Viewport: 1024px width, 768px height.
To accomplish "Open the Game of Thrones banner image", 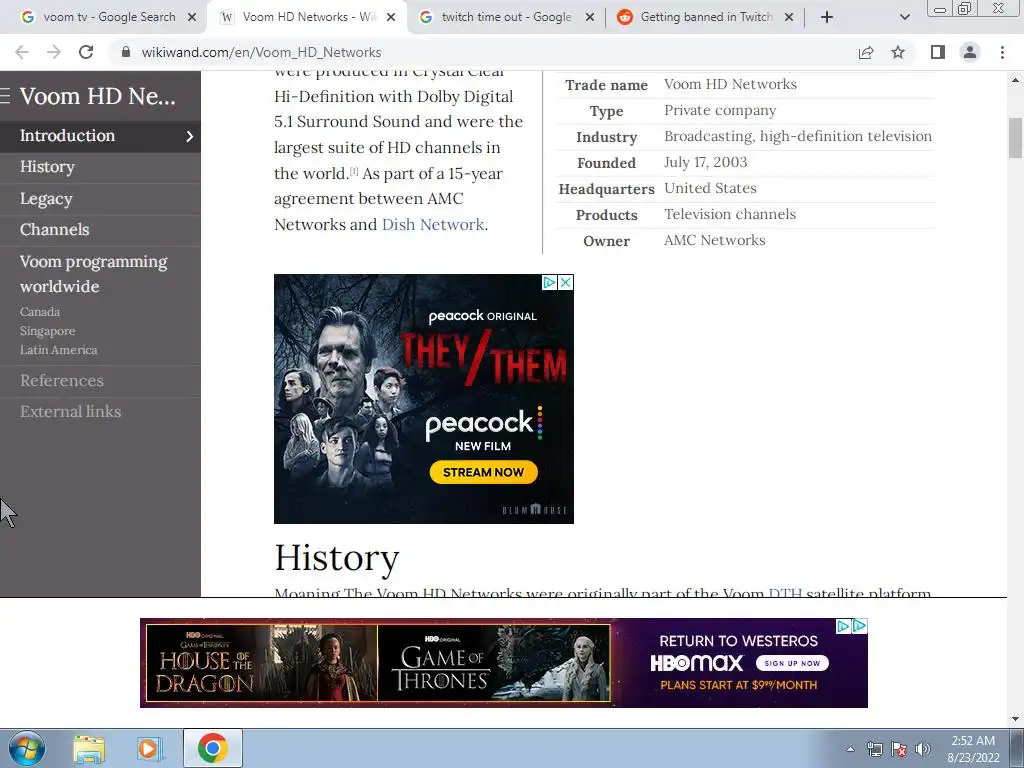I will click(x=494, y=663).
